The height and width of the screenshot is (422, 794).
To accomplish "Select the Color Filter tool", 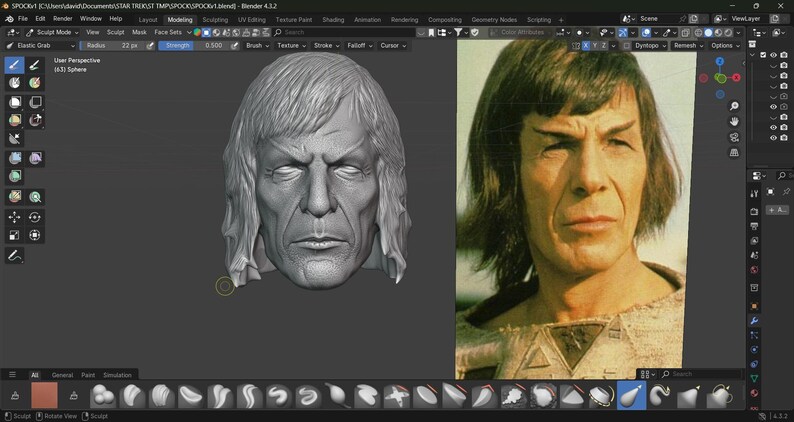I will pos(15,176).
